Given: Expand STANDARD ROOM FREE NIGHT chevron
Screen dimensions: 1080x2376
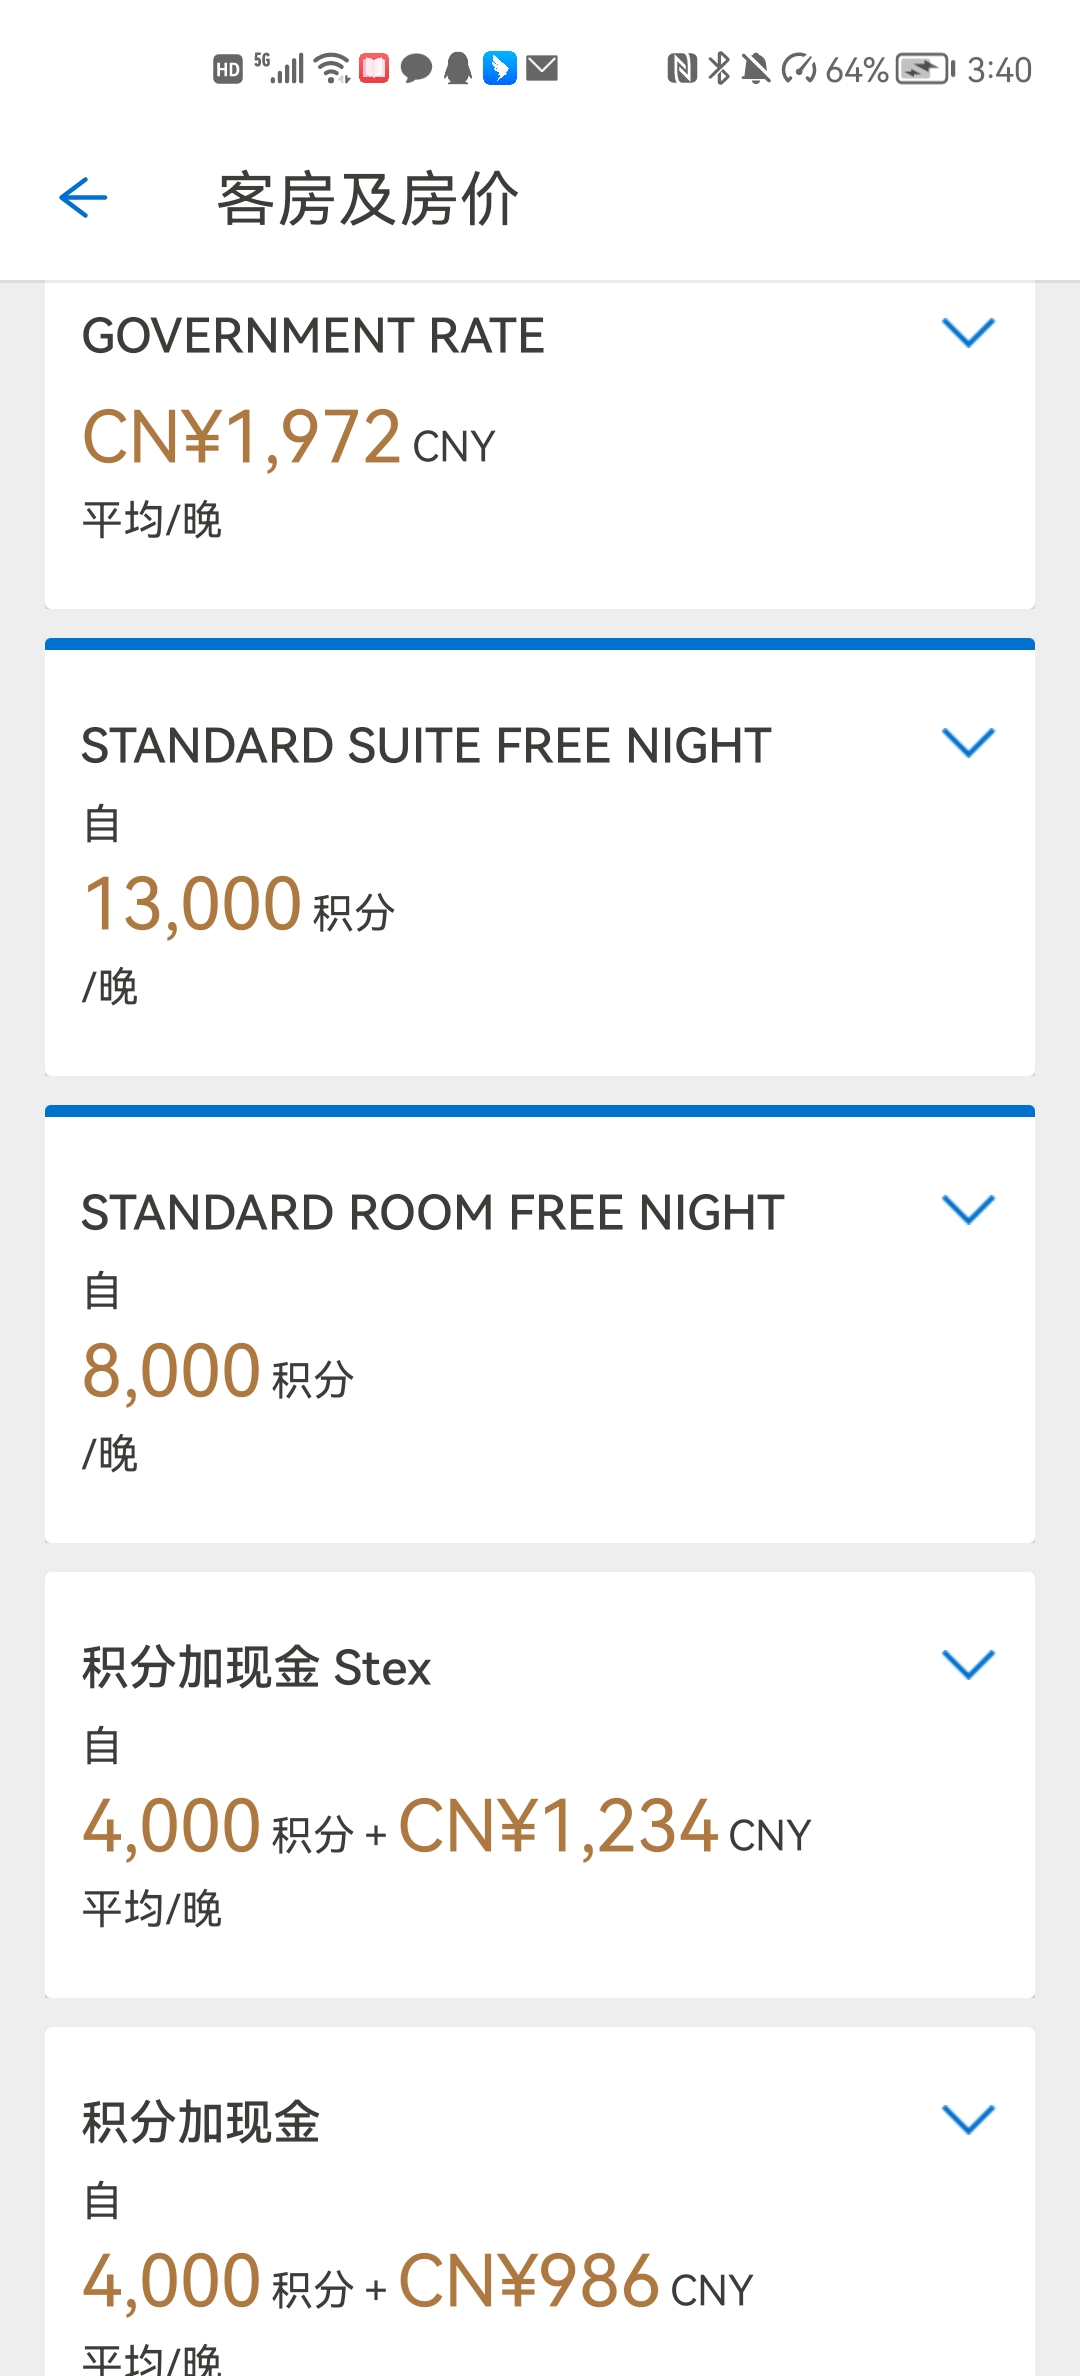Looking at the screenshot, I should point(968,1210).
